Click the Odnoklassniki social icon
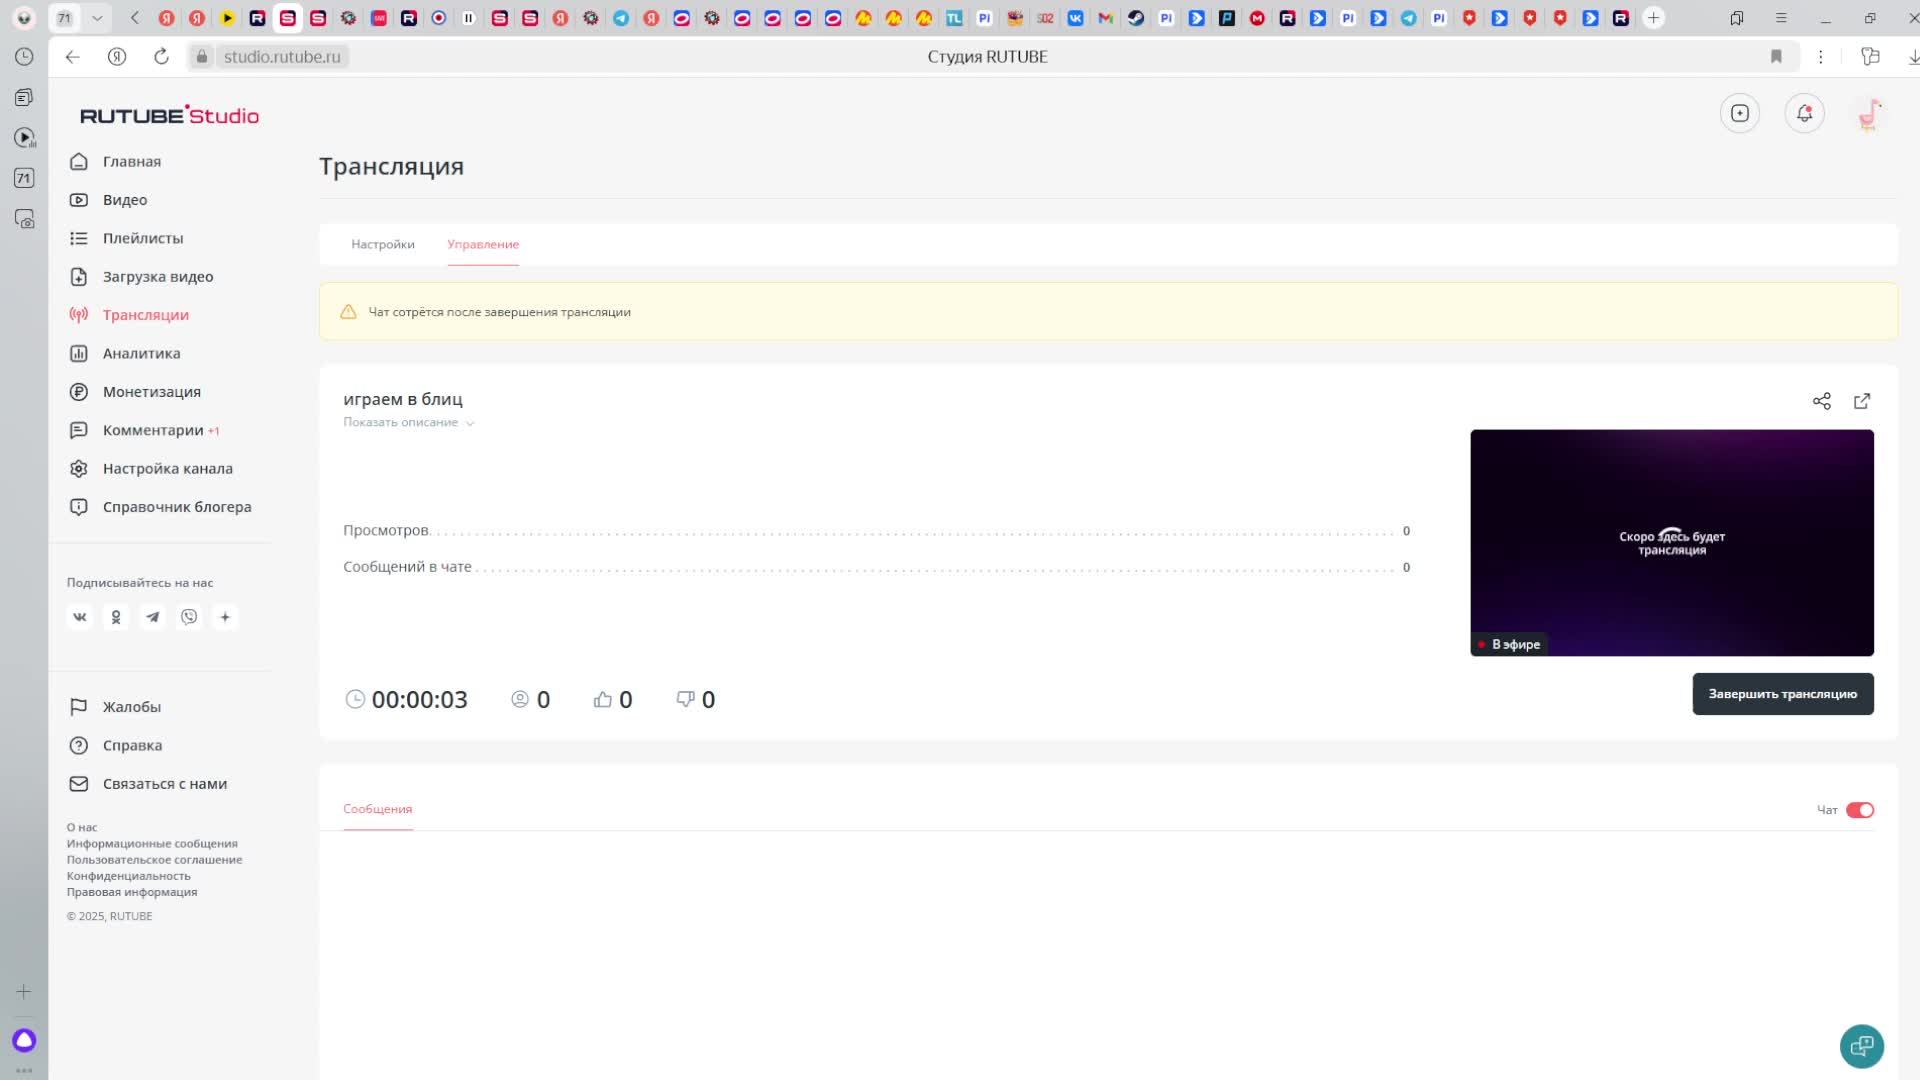Screen dimensions: 1920x1080 tap(116, 617)
